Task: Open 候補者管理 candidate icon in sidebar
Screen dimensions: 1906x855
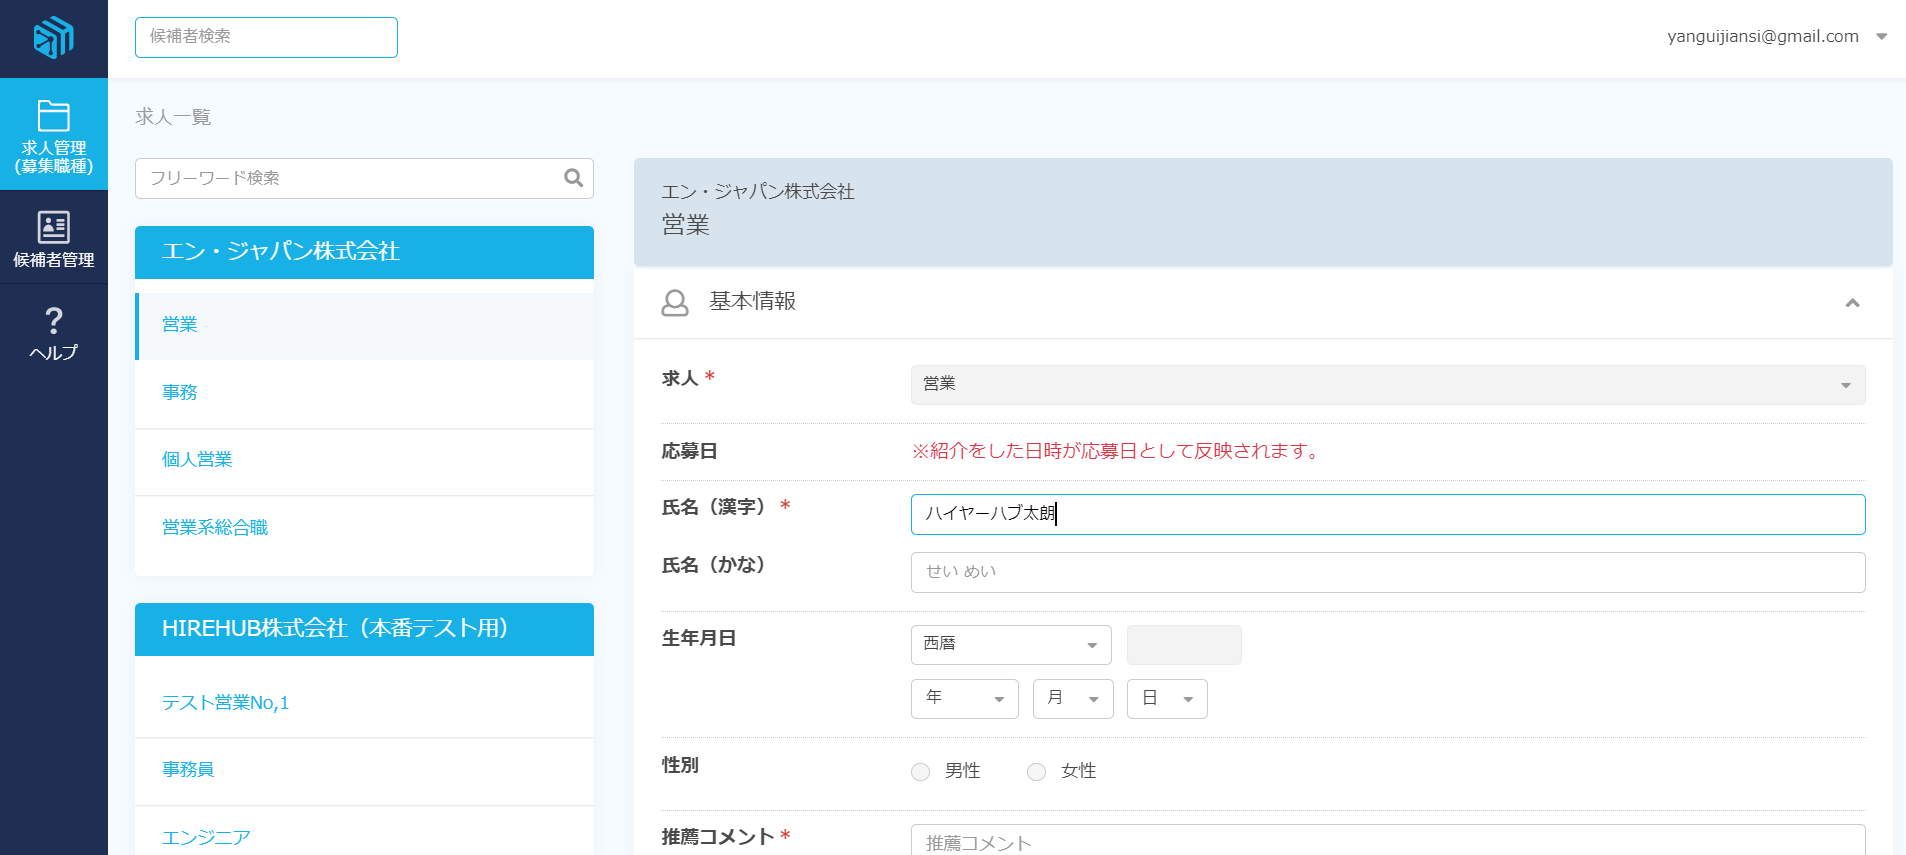Action: click(54, 227)
